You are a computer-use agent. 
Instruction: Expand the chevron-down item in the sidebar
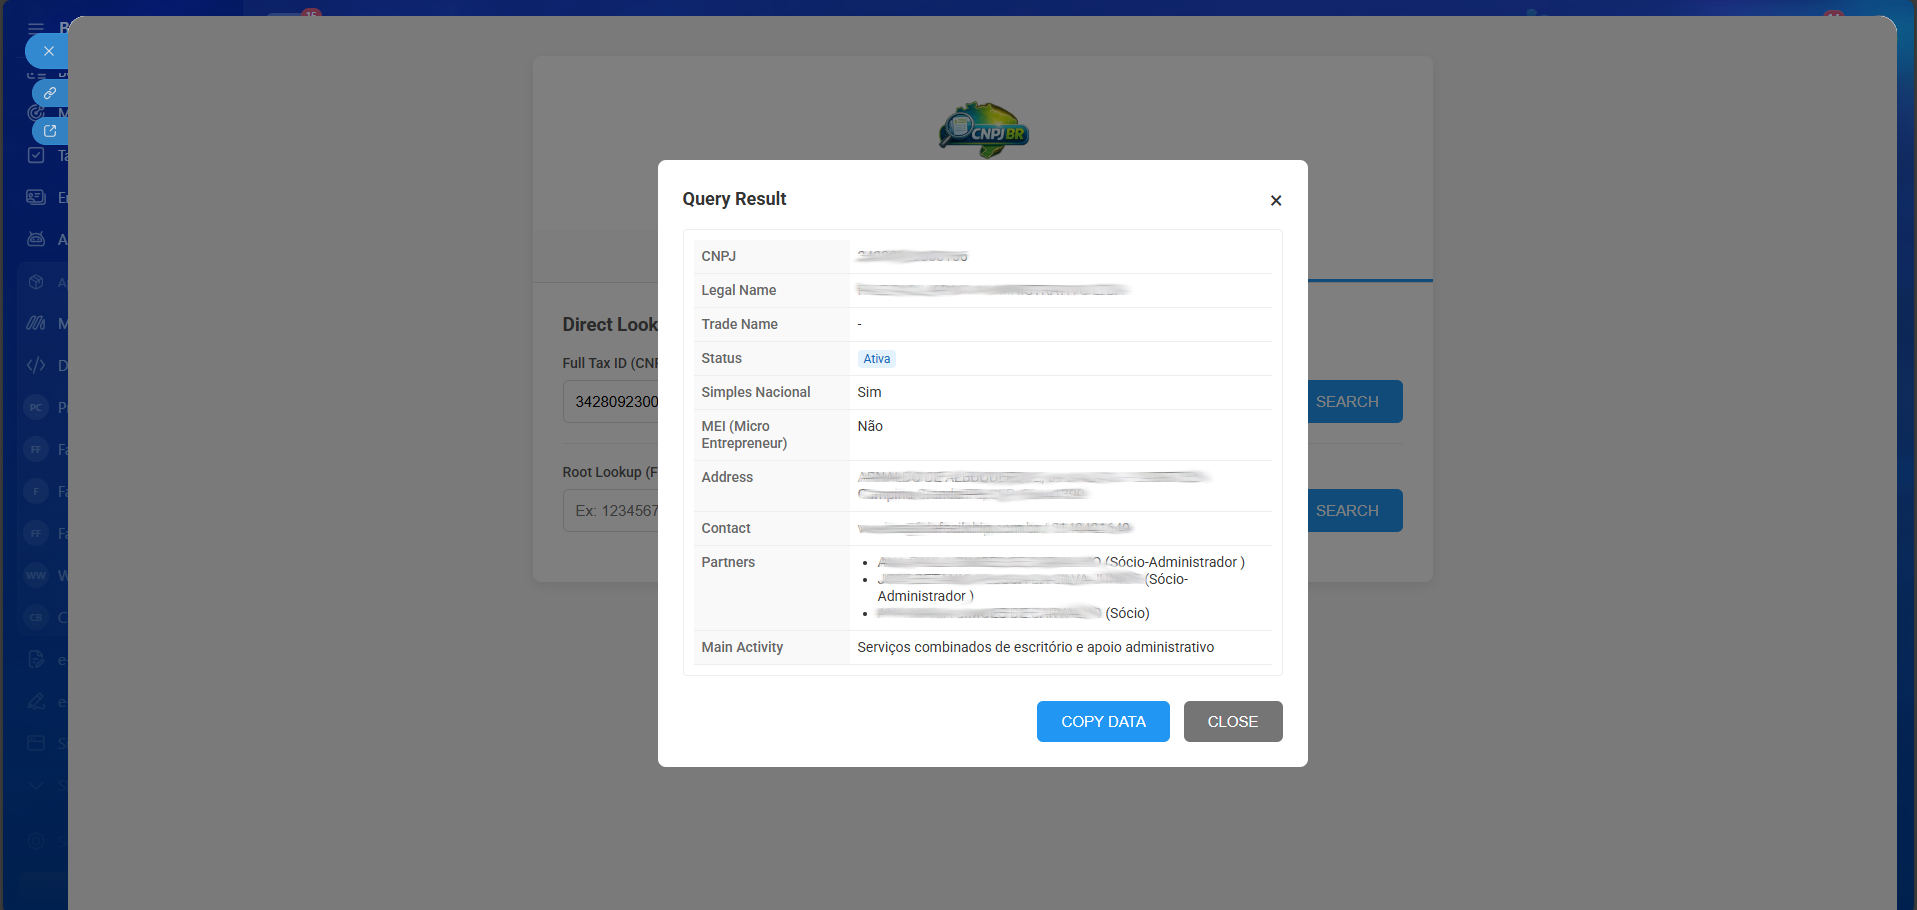pos(36,785)
